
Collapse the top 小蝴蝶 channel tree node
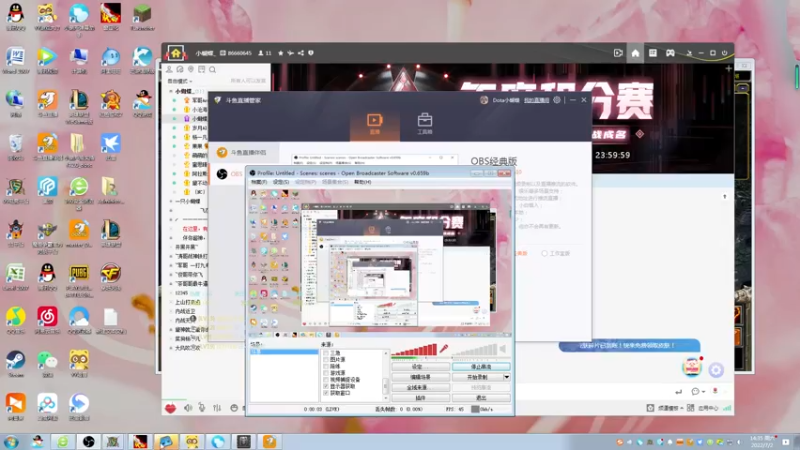pyautogui.click(x=171, y=91)
